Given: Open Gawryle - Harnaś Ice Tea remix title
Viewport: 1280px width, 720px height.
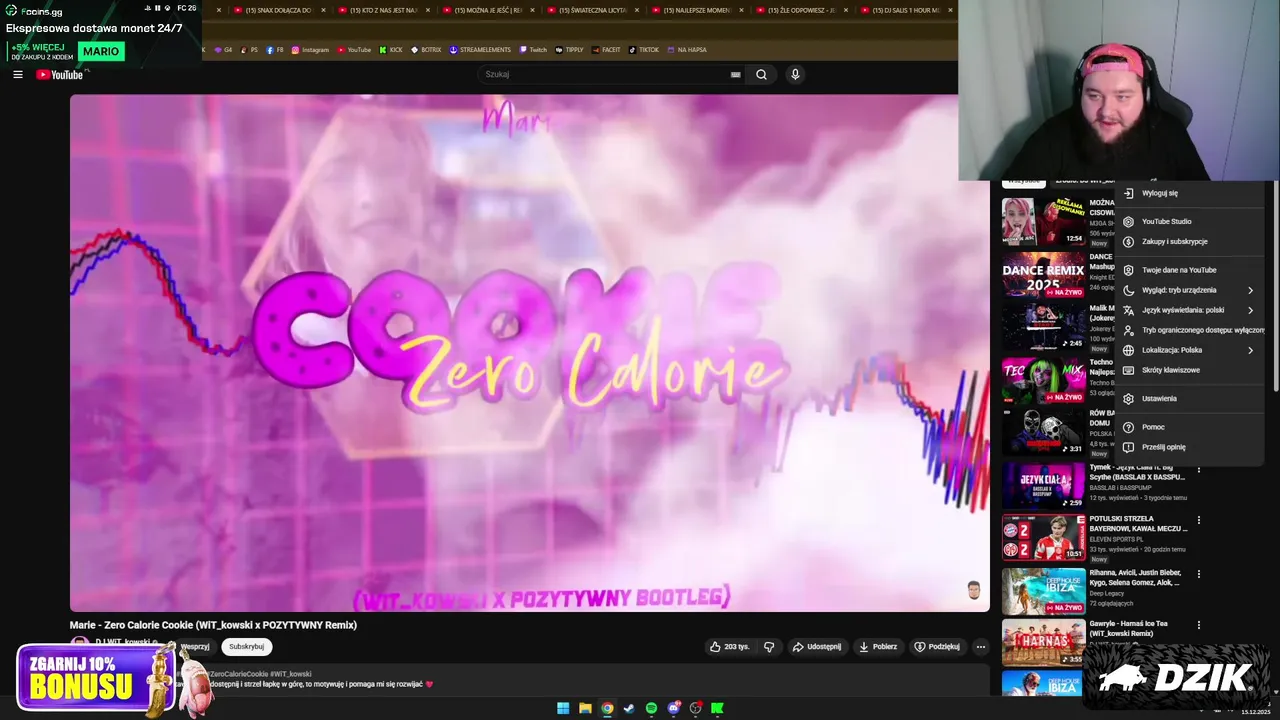Looking at the screenshot, I should (x=1129, y=628).
